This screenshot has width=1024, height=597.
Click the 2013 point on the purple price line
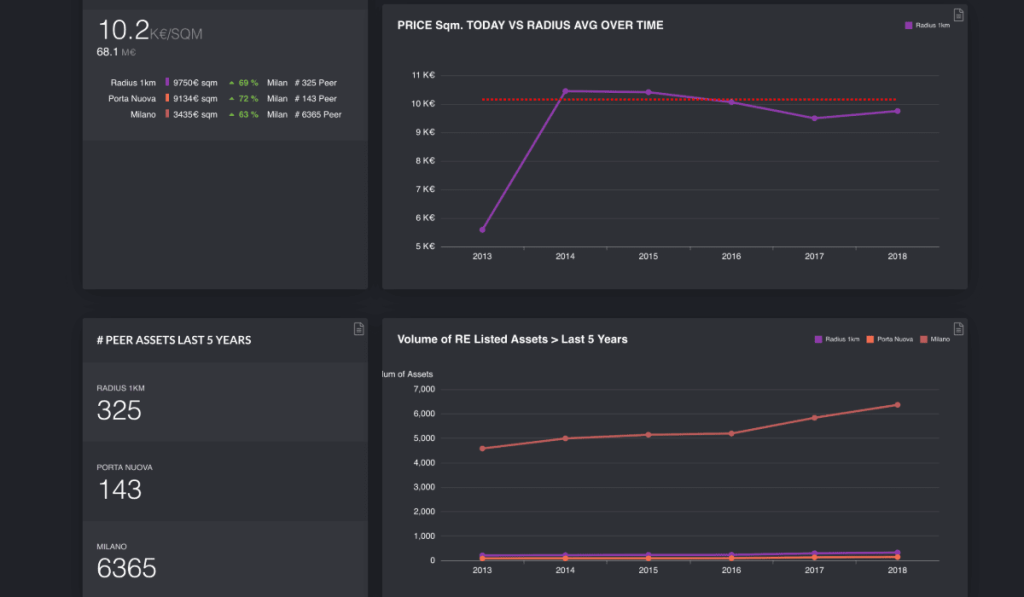[482, 228]
